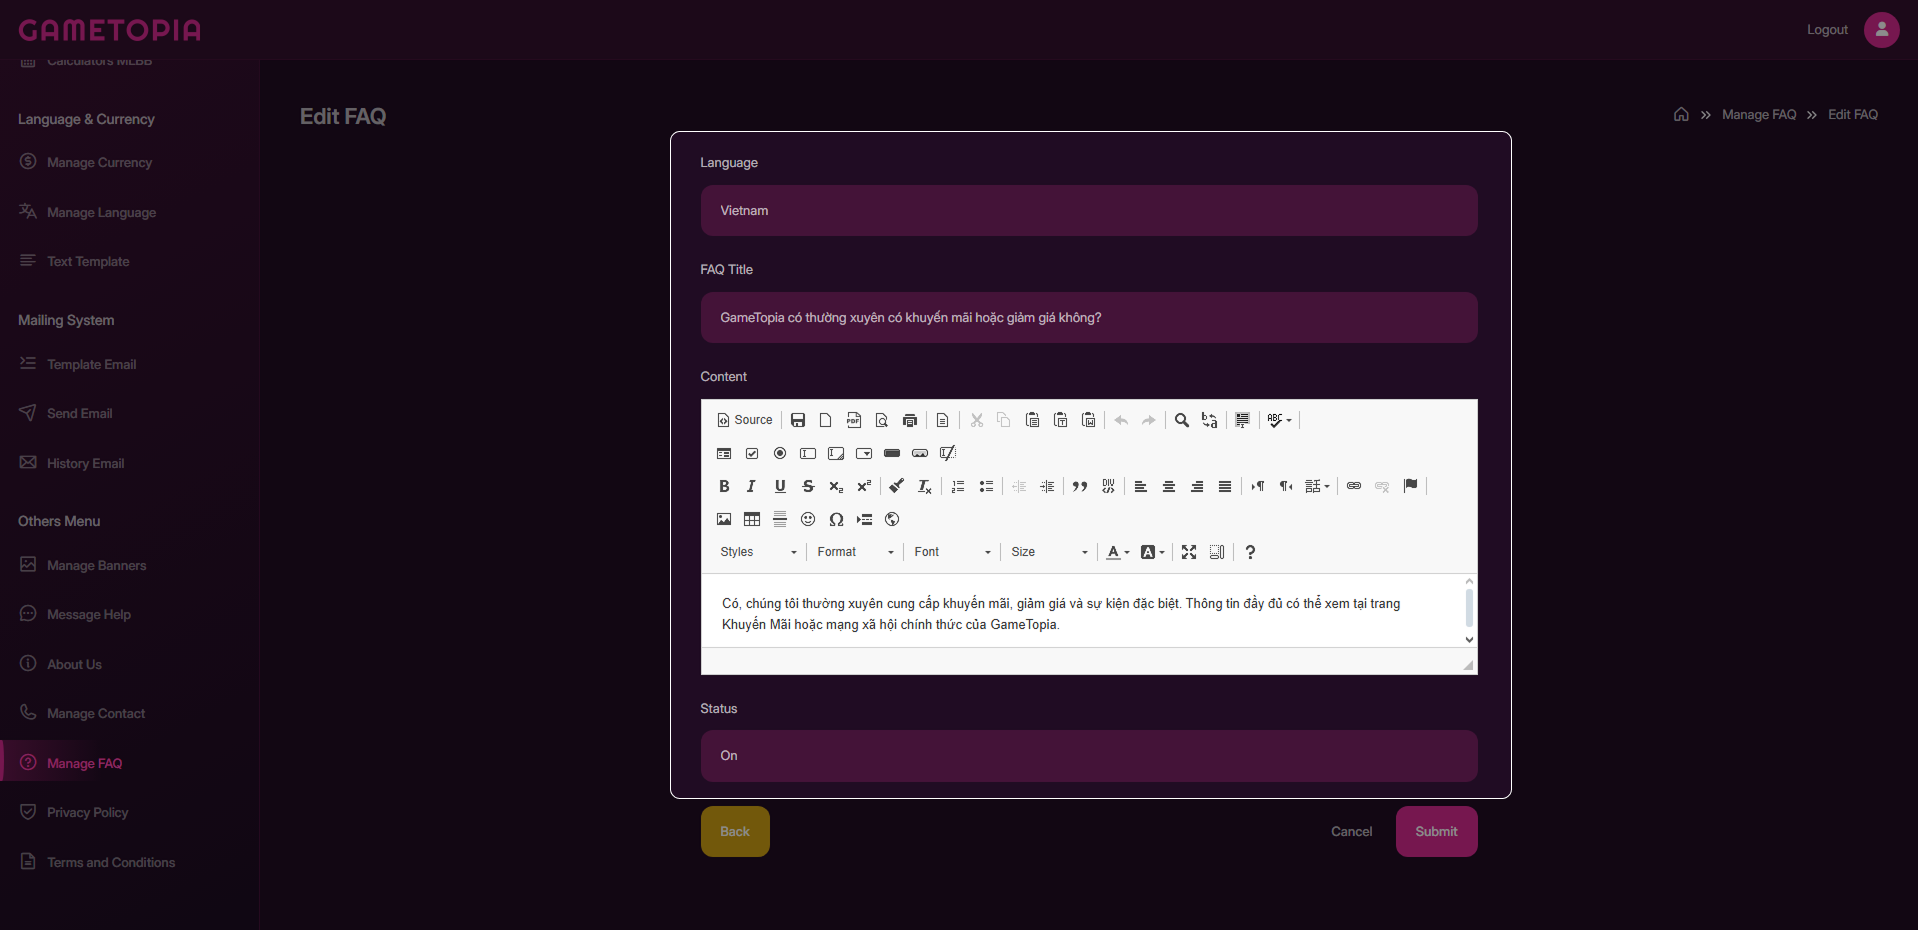Toggle Strikethrough formatting

click(808, 486)
